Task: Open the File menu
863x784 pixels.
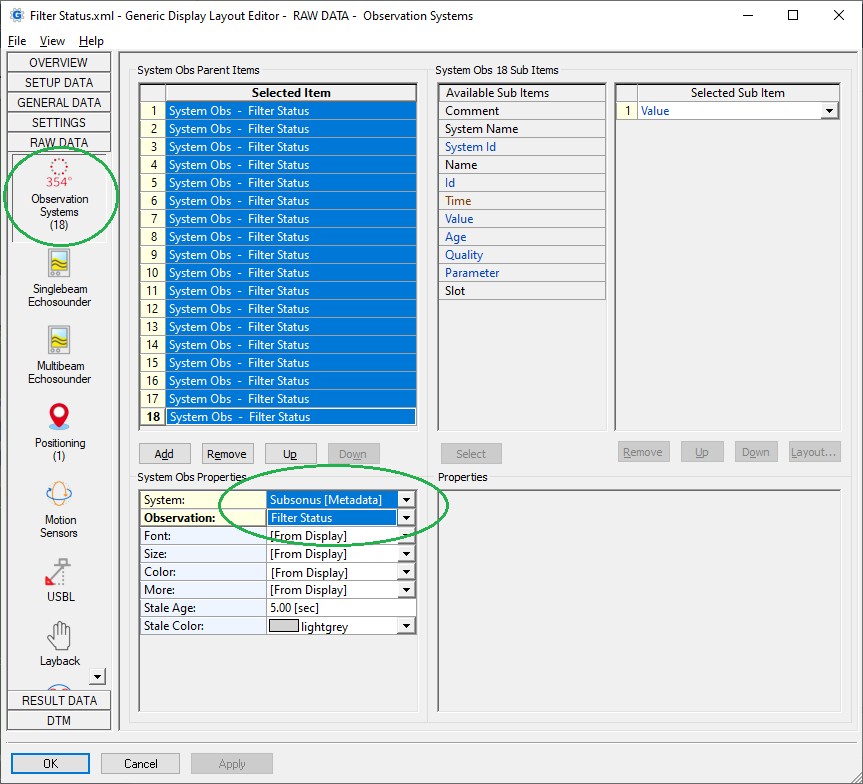Action: (17, 41)
